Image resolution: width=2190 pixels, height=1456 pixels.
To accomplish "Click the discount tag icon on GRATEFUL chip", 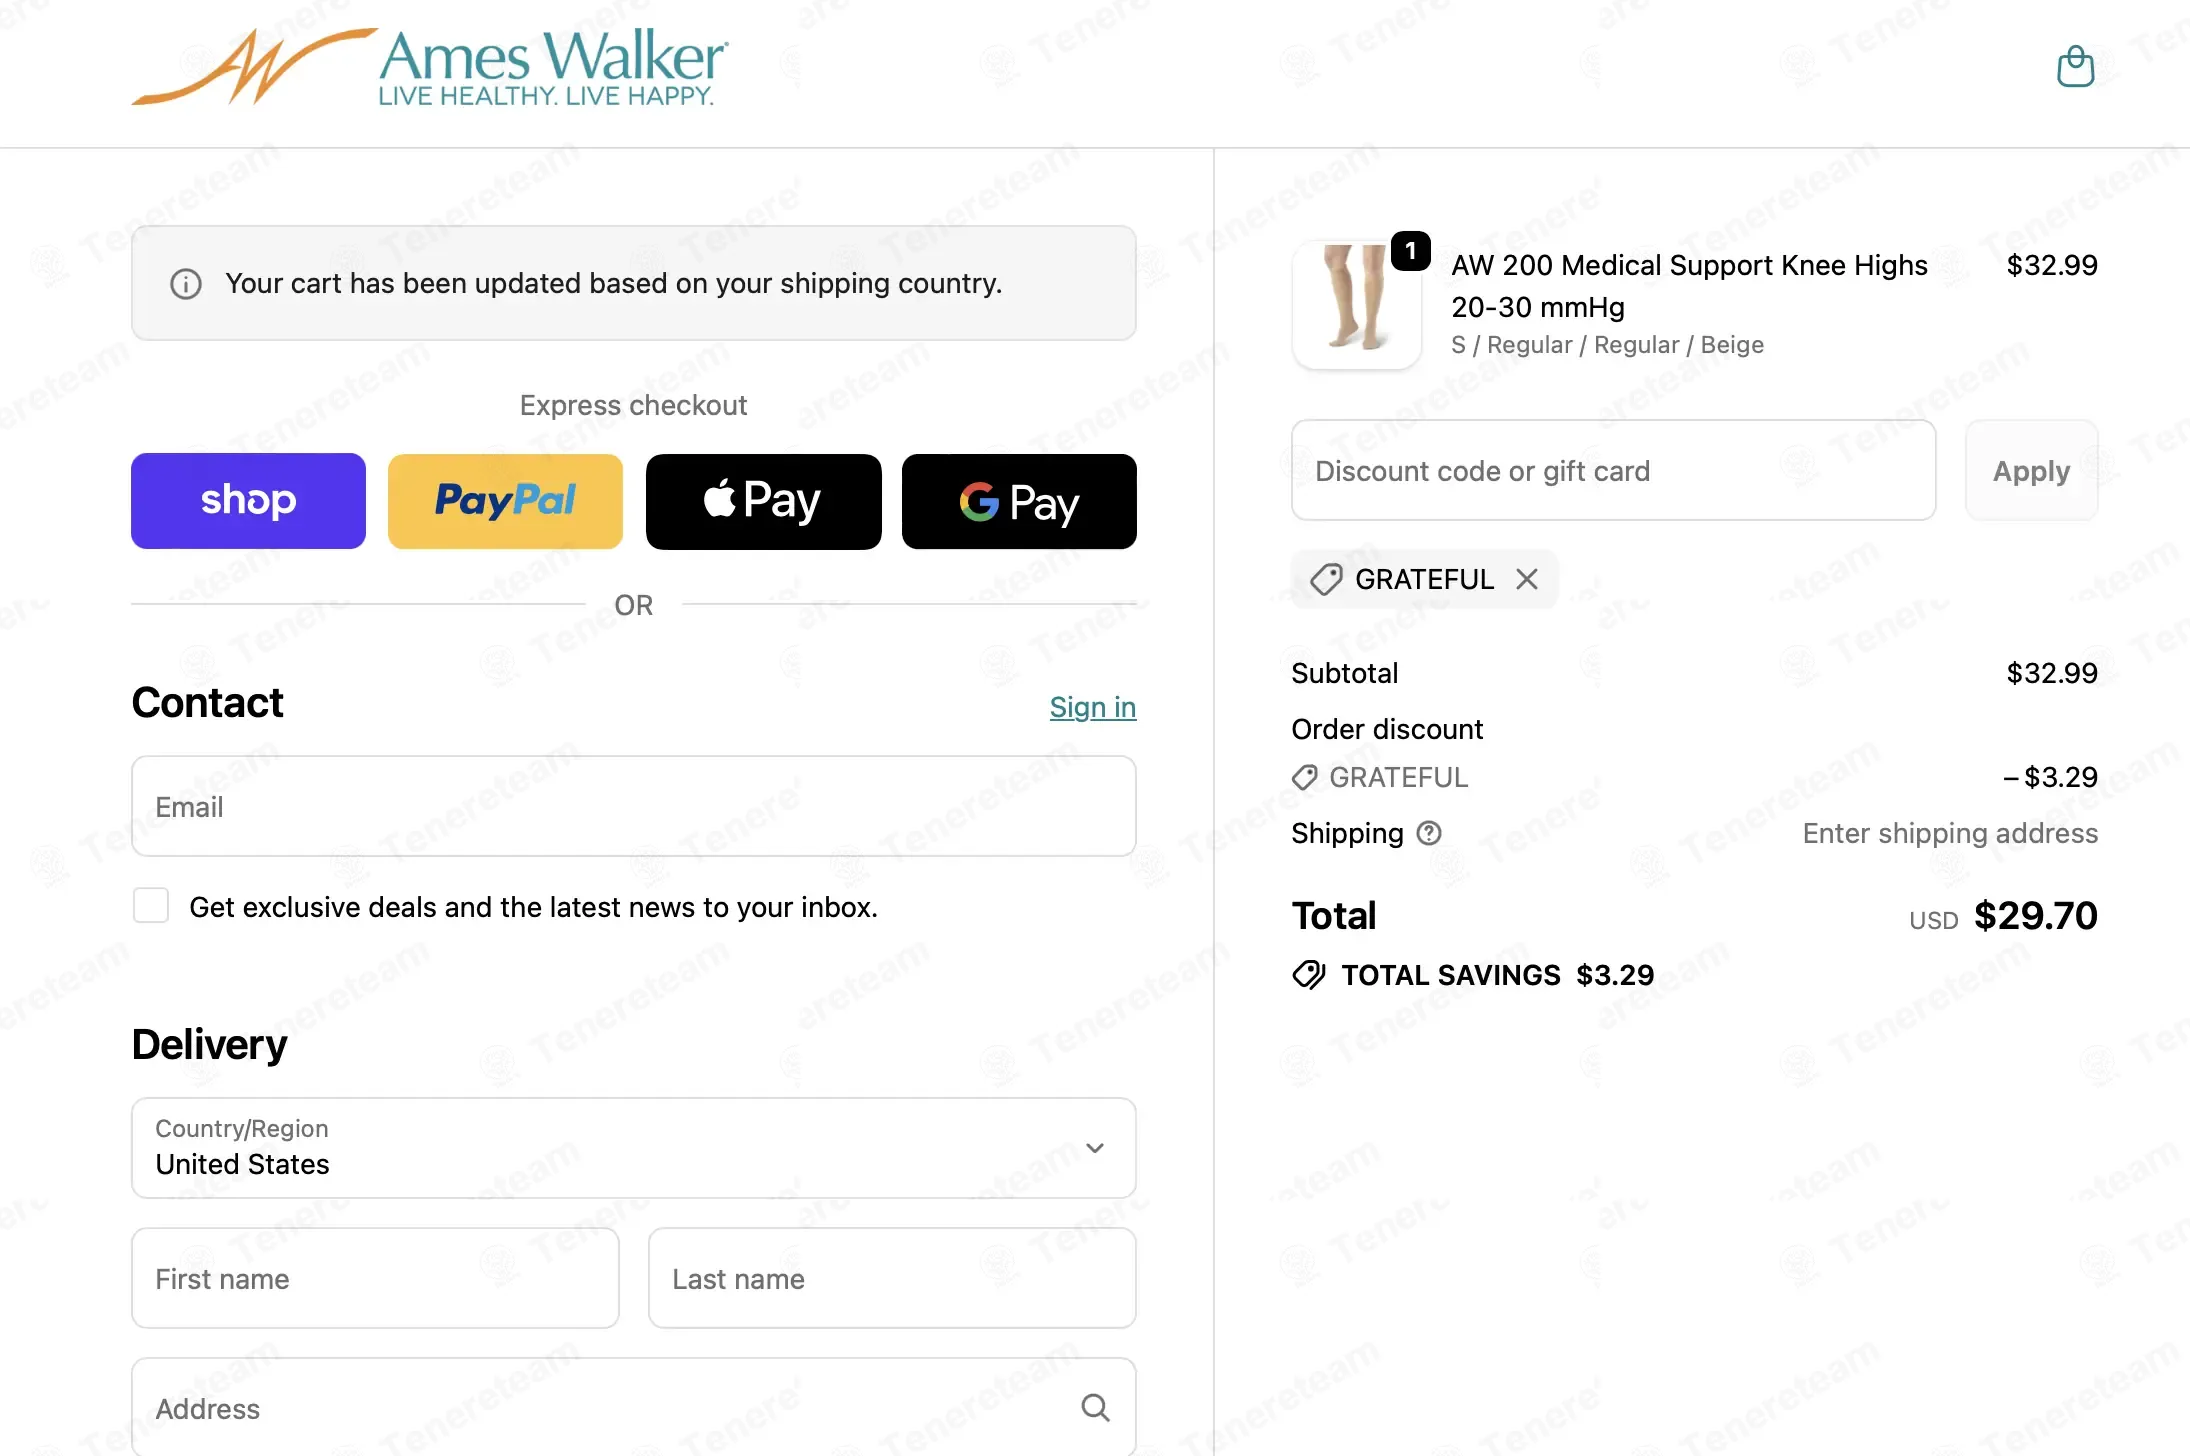I will click(x=1326, y=579).
